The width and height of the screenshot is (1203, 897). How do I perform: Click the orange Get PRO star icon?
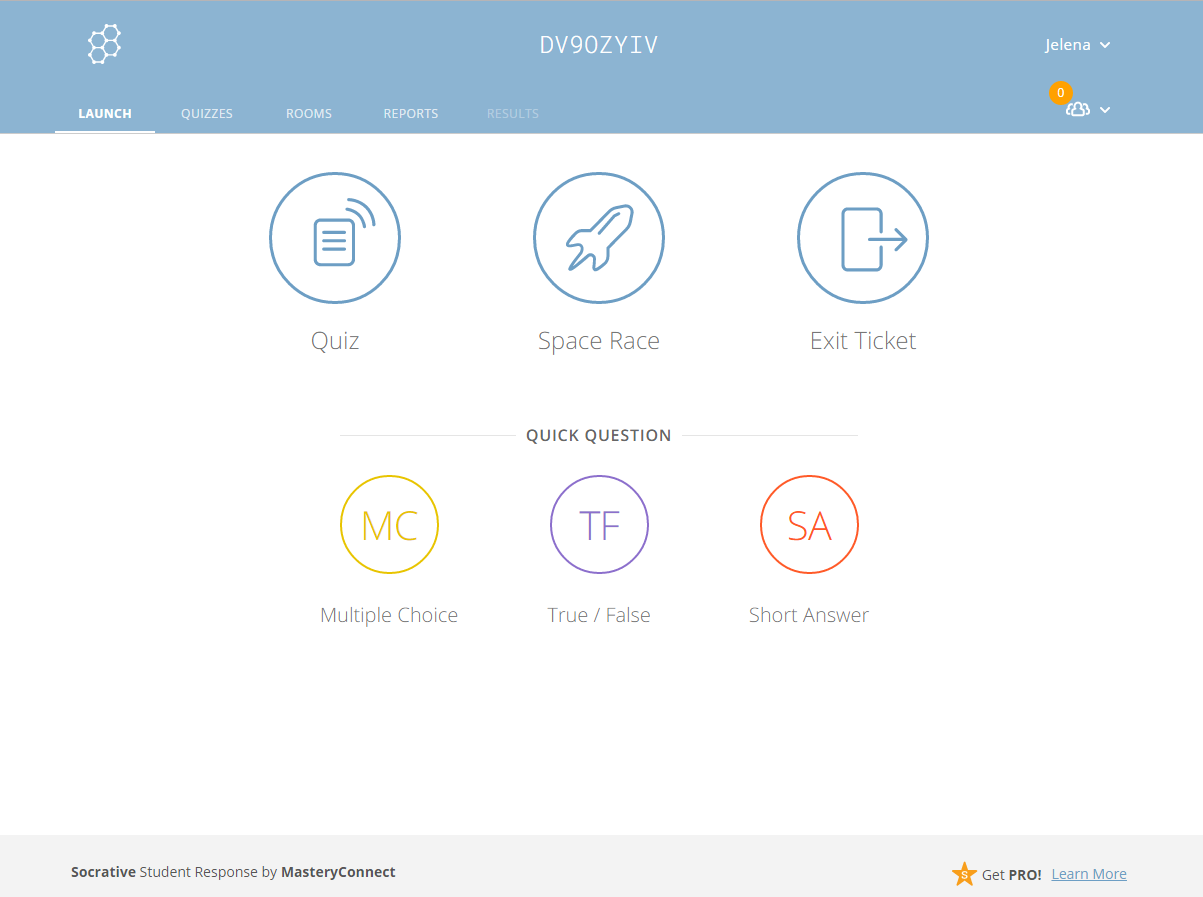point(963,874)
